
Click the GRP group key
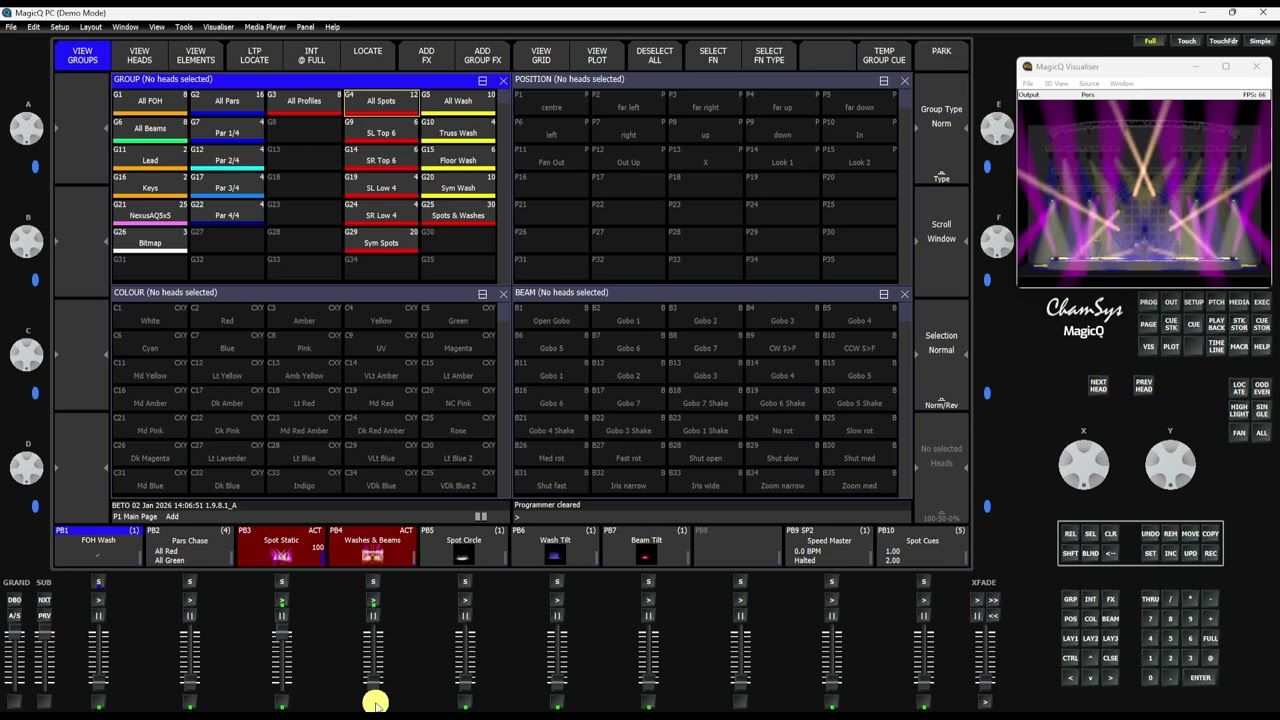1070,599
